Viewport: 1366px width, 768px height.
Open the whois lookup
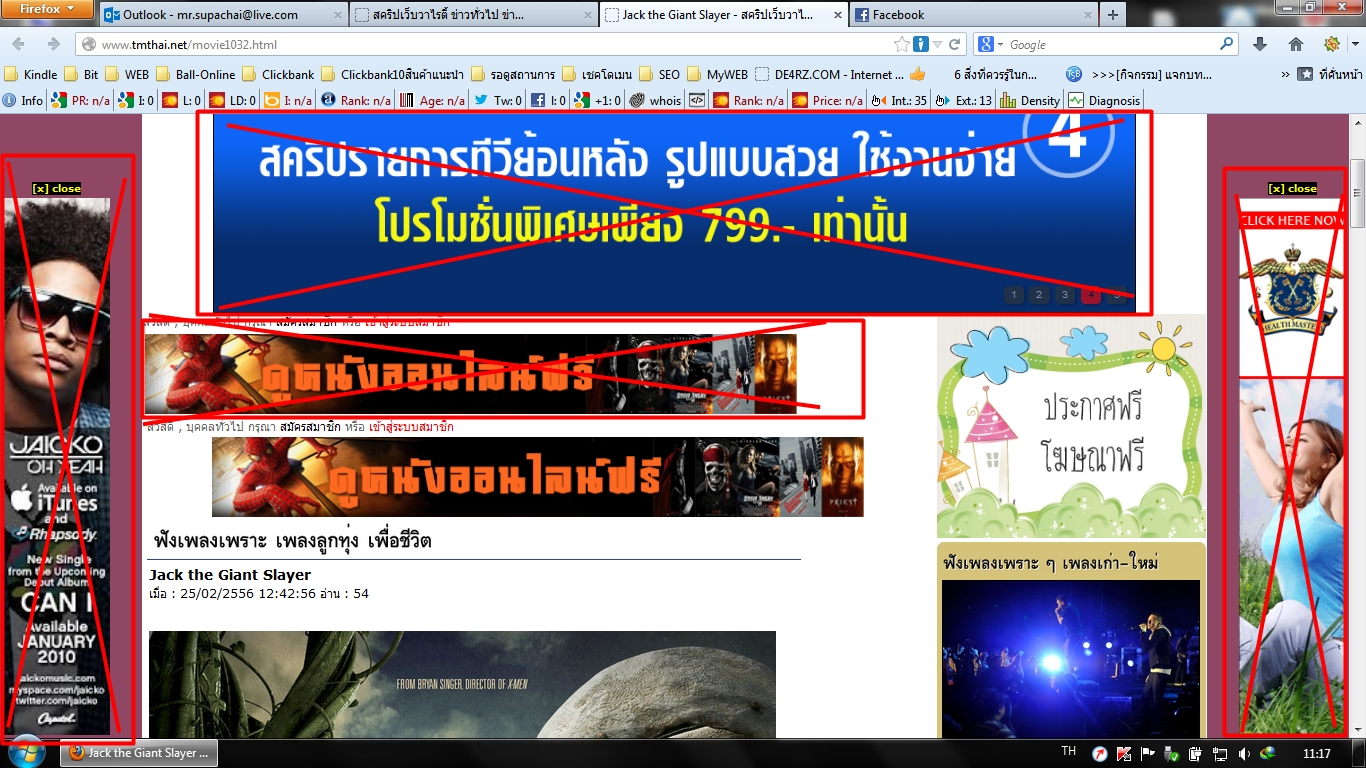655,100
